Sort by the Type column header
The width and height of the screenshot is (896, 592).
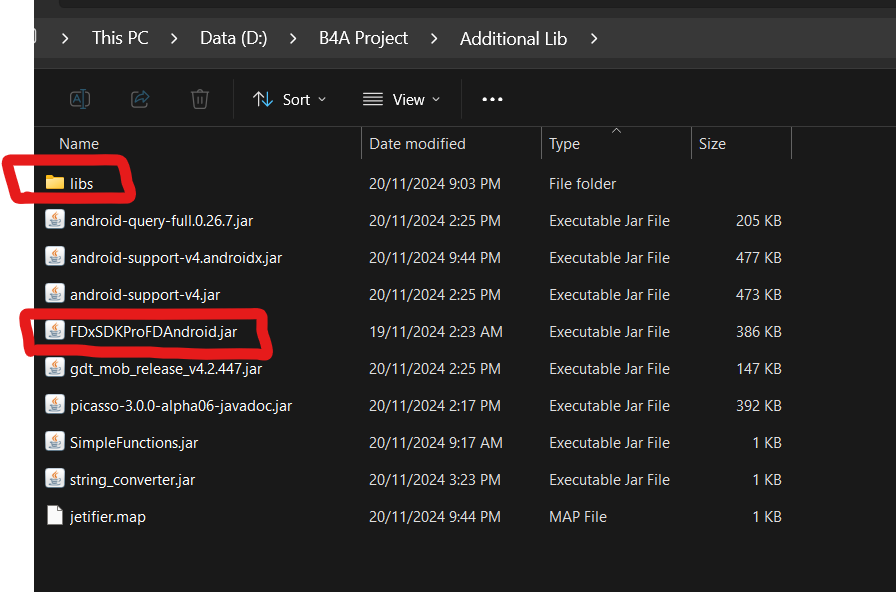564,143
